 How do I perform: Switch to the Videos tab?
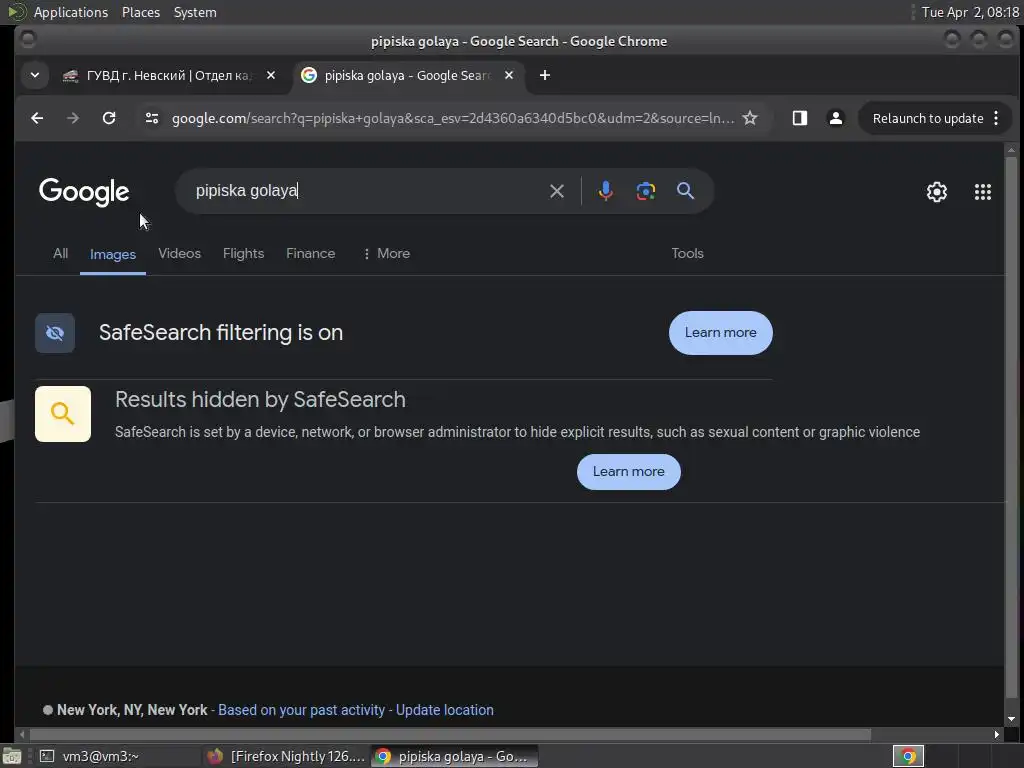coord(180,253)
